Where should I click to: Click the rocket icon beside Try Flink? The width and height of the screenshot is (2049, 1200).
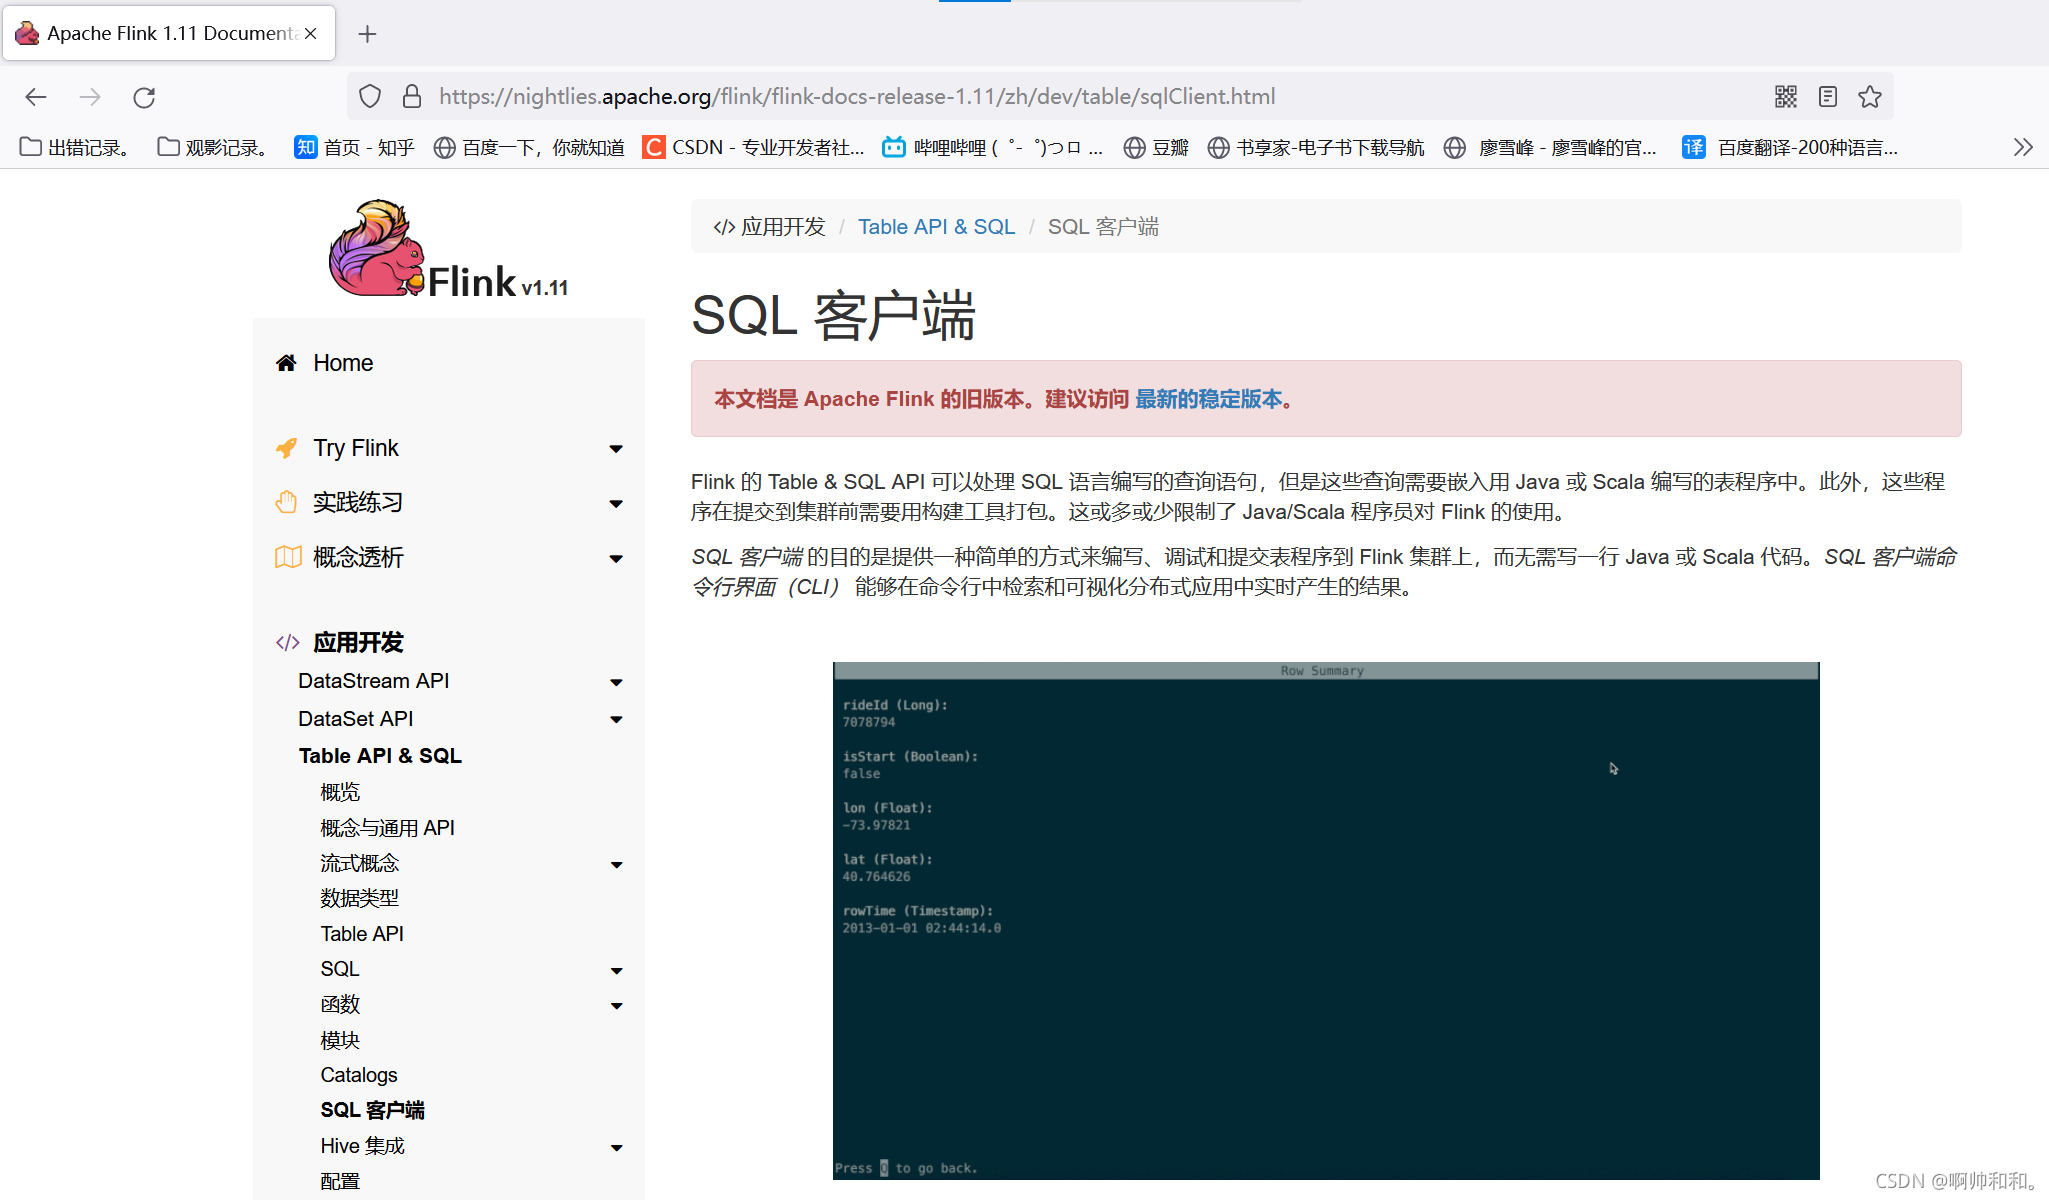286,448
